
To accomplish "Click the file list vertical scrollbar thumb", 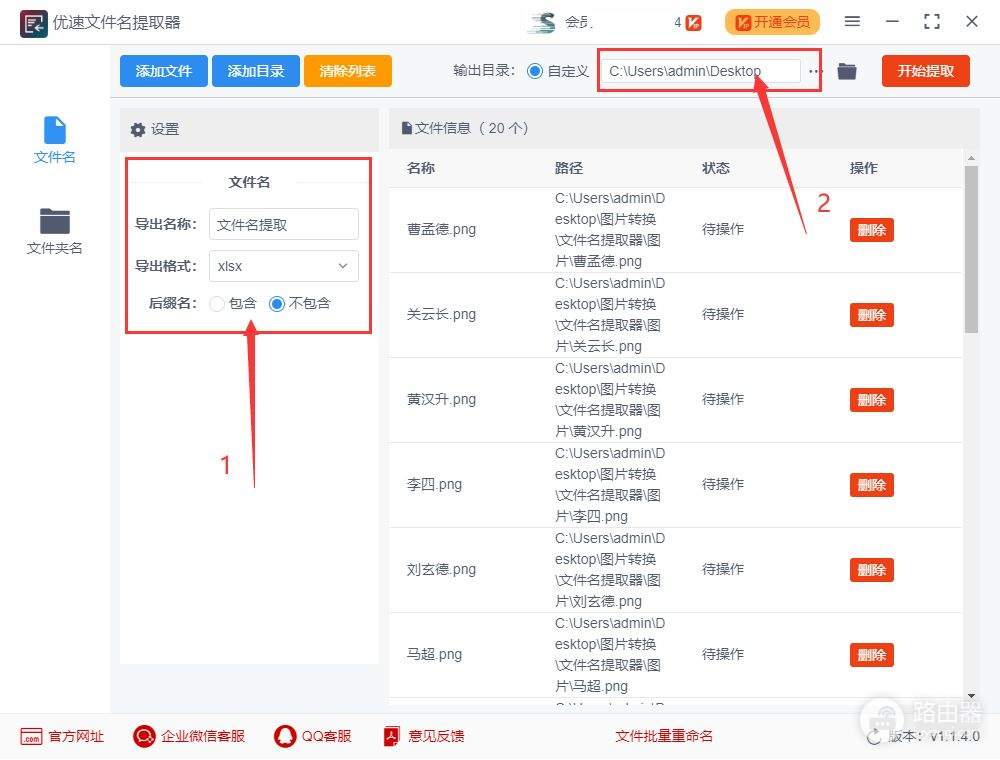I will pyautogui.click(x=971, y=249).
